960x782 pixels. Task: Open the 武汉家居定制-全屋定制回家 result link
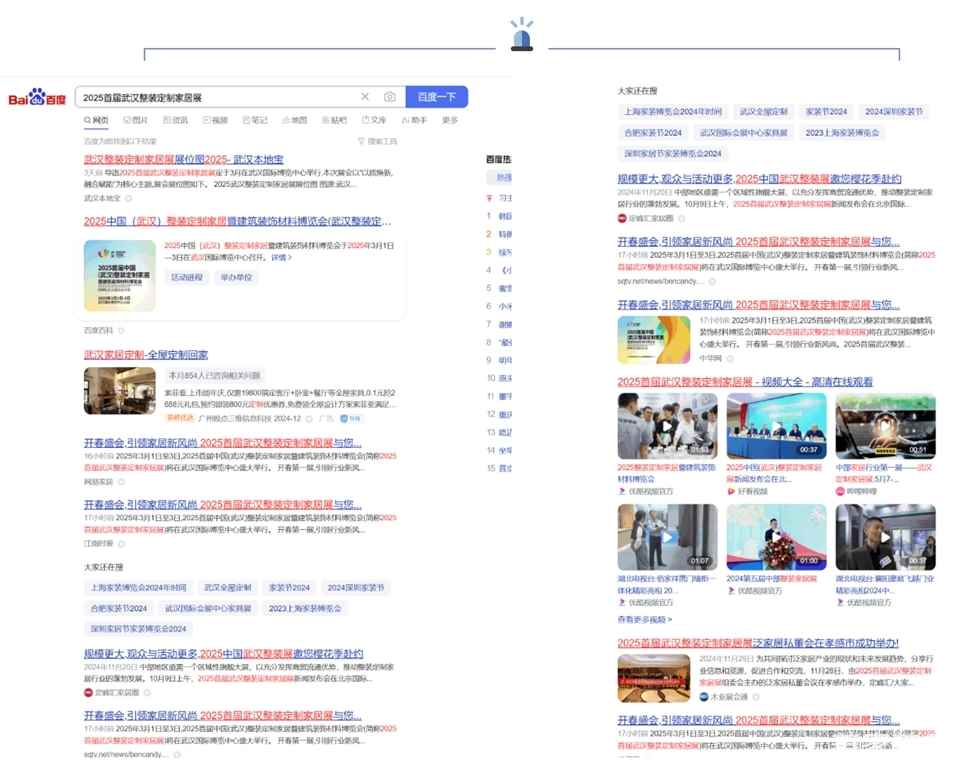pyautogui.click(x=146, y=355)
